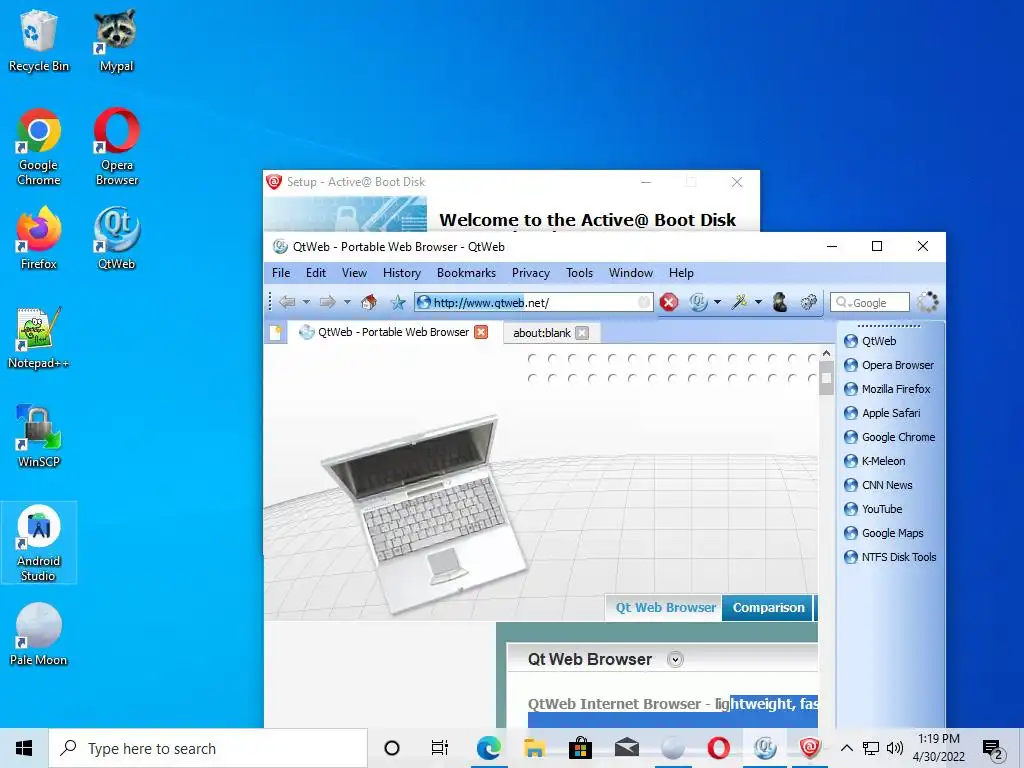Open the Privacy menu
This screenshot has width=1024, height=768.
(530, 273)
